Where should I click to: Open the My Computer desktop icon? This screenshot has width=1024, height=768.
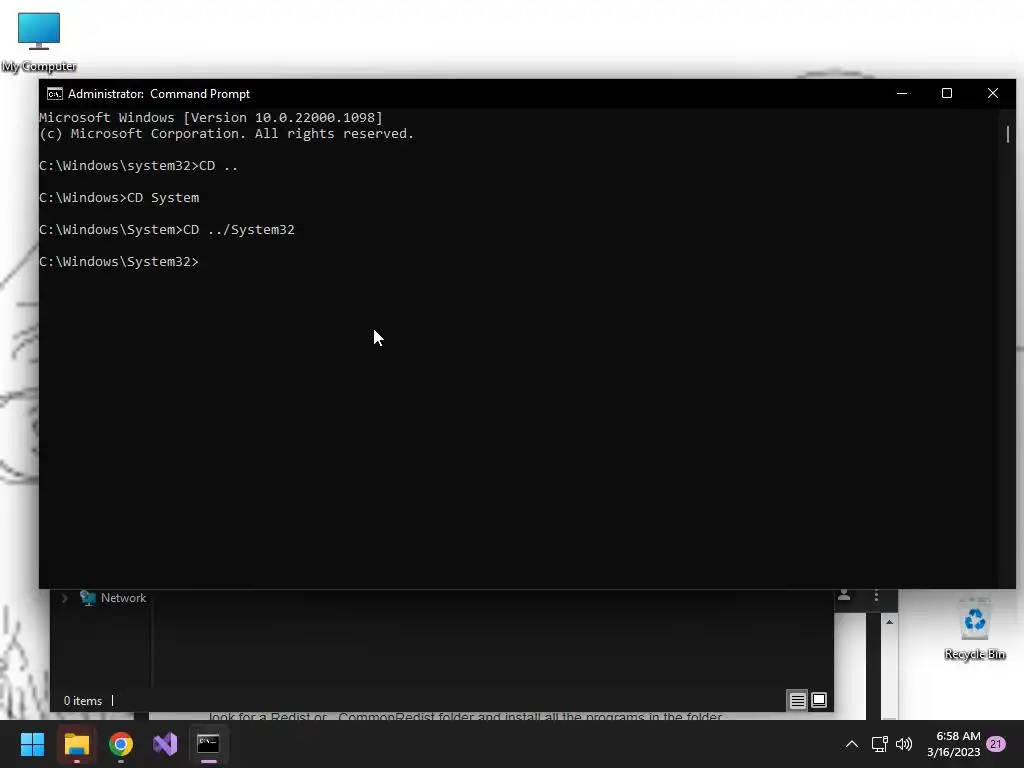pyautogui.click(x=39, y=42)
